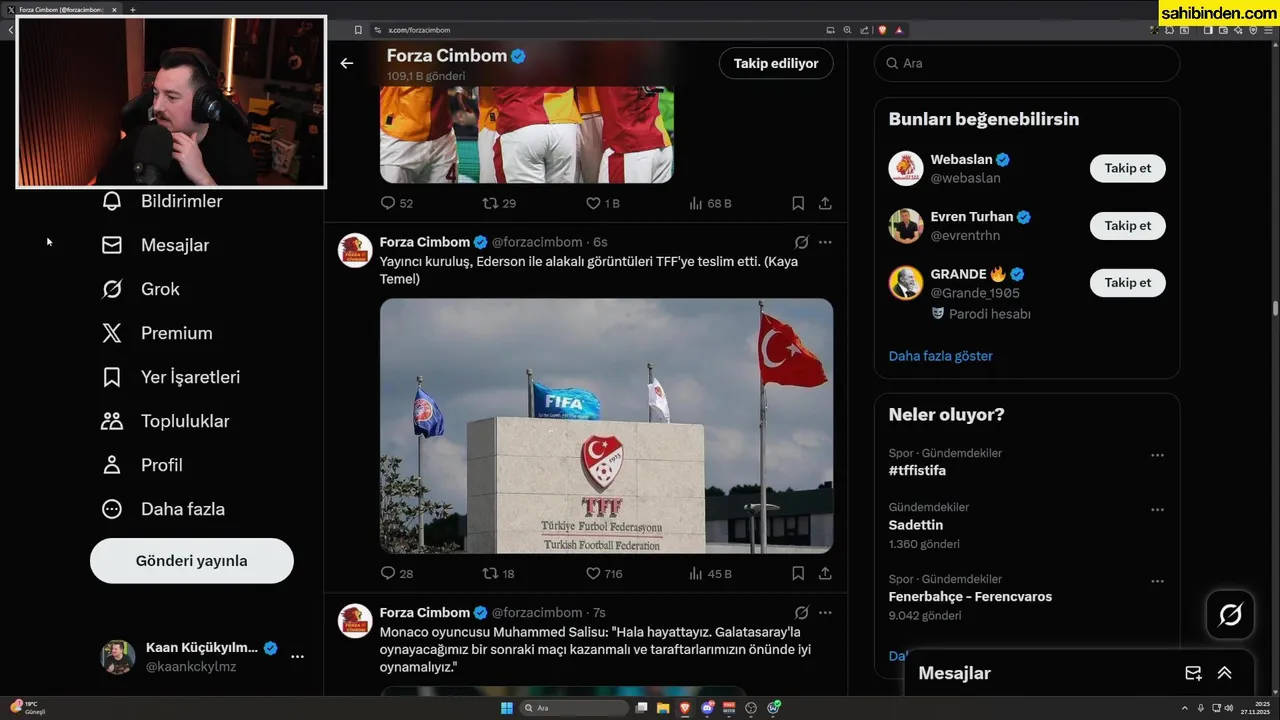
Task: Repost icon with 29 on top post
Action: click(490, 203)
